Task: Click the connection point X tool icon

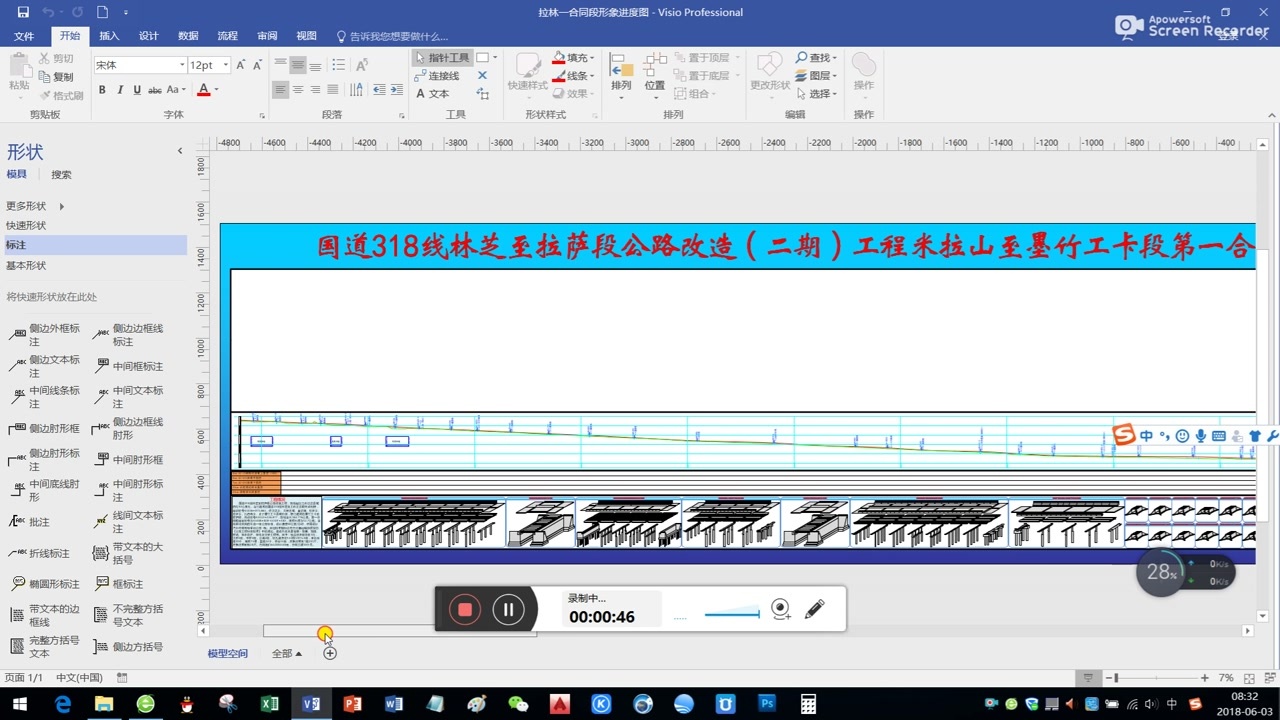Action: [482, 76]
